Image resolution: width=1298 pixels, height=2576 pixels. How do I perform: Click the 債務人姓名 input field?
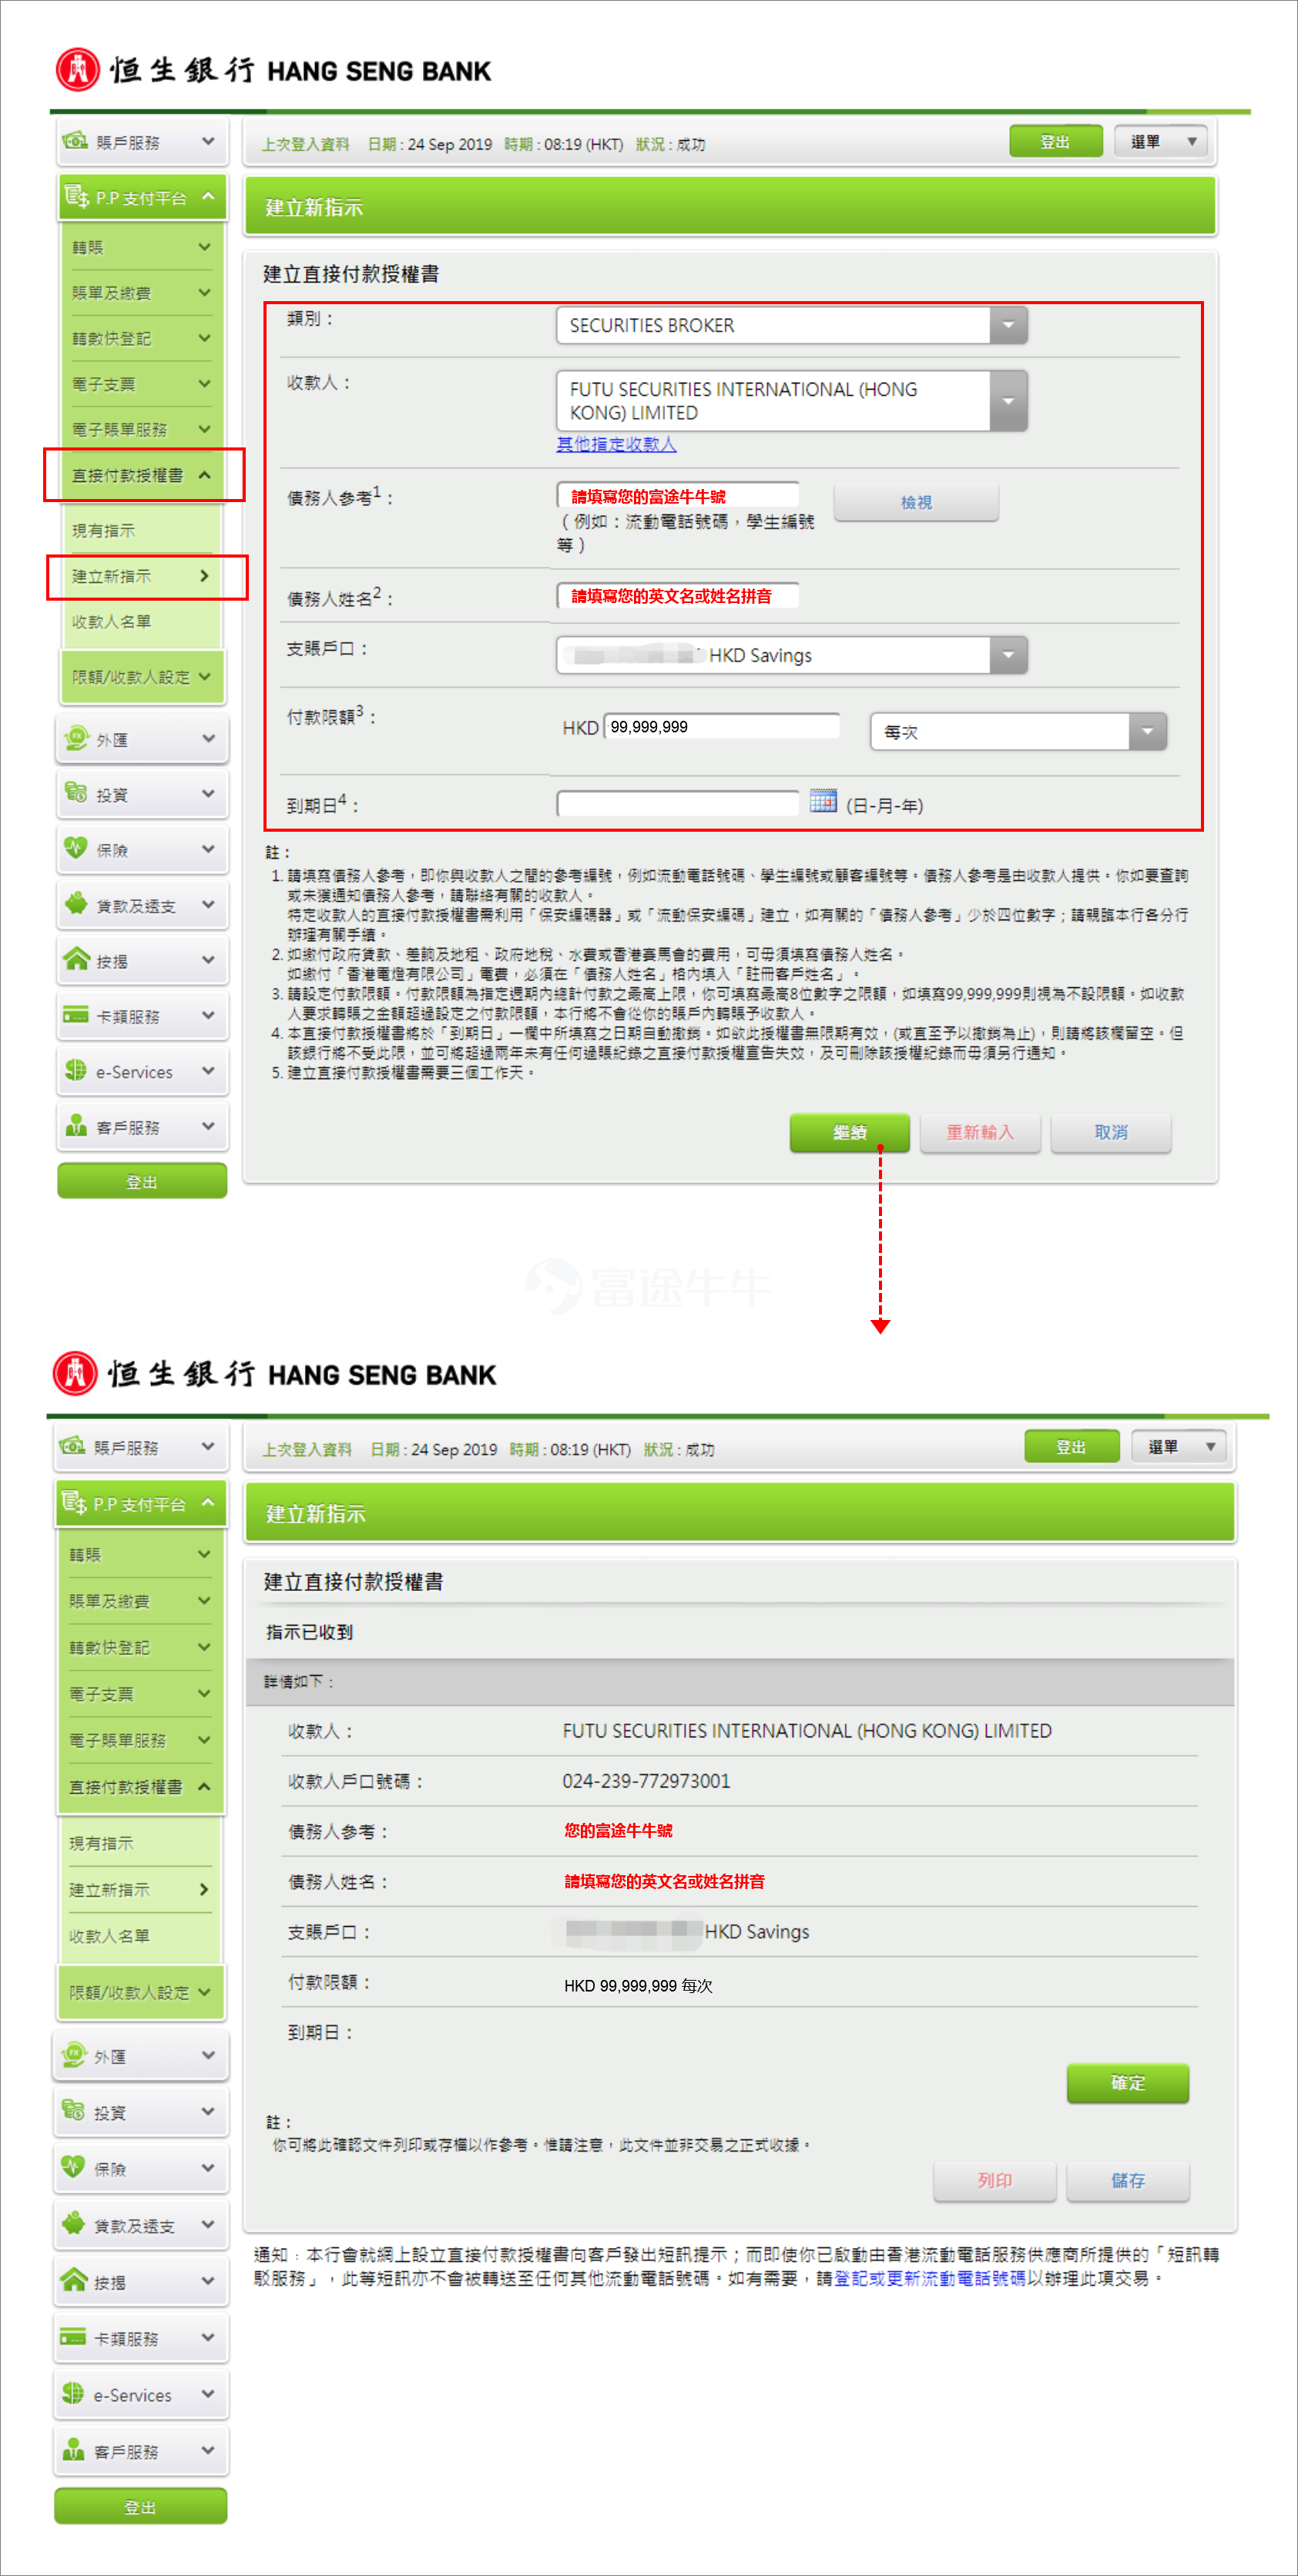pos(678,595)
